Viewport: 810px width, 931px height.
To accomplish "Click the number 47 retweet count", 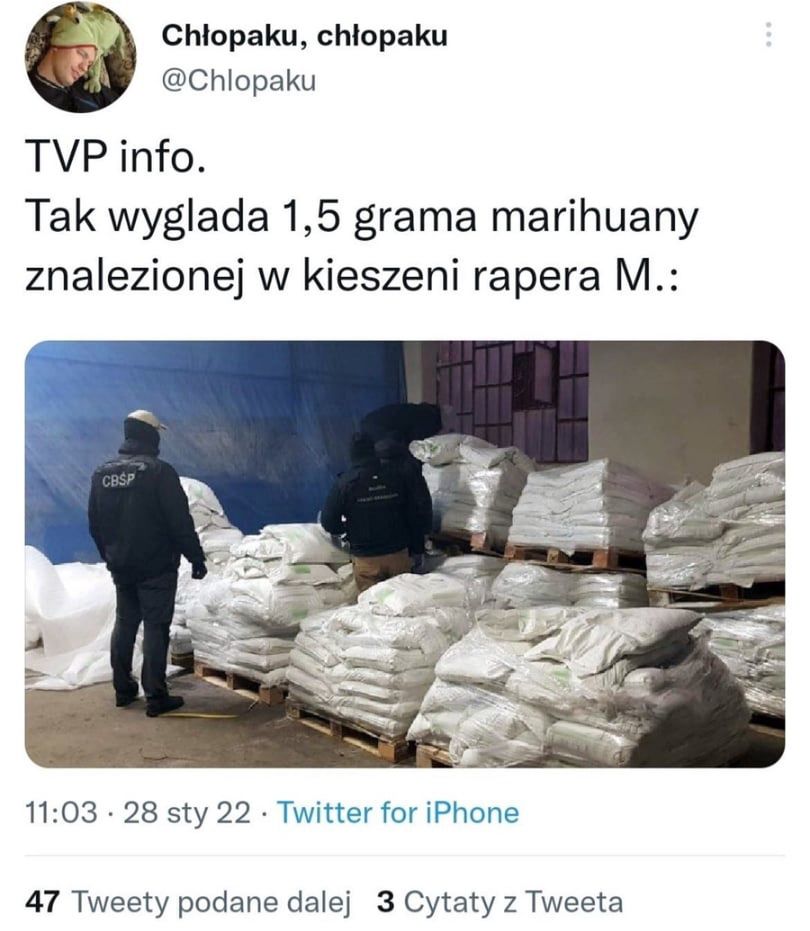I will coord(42,902).
